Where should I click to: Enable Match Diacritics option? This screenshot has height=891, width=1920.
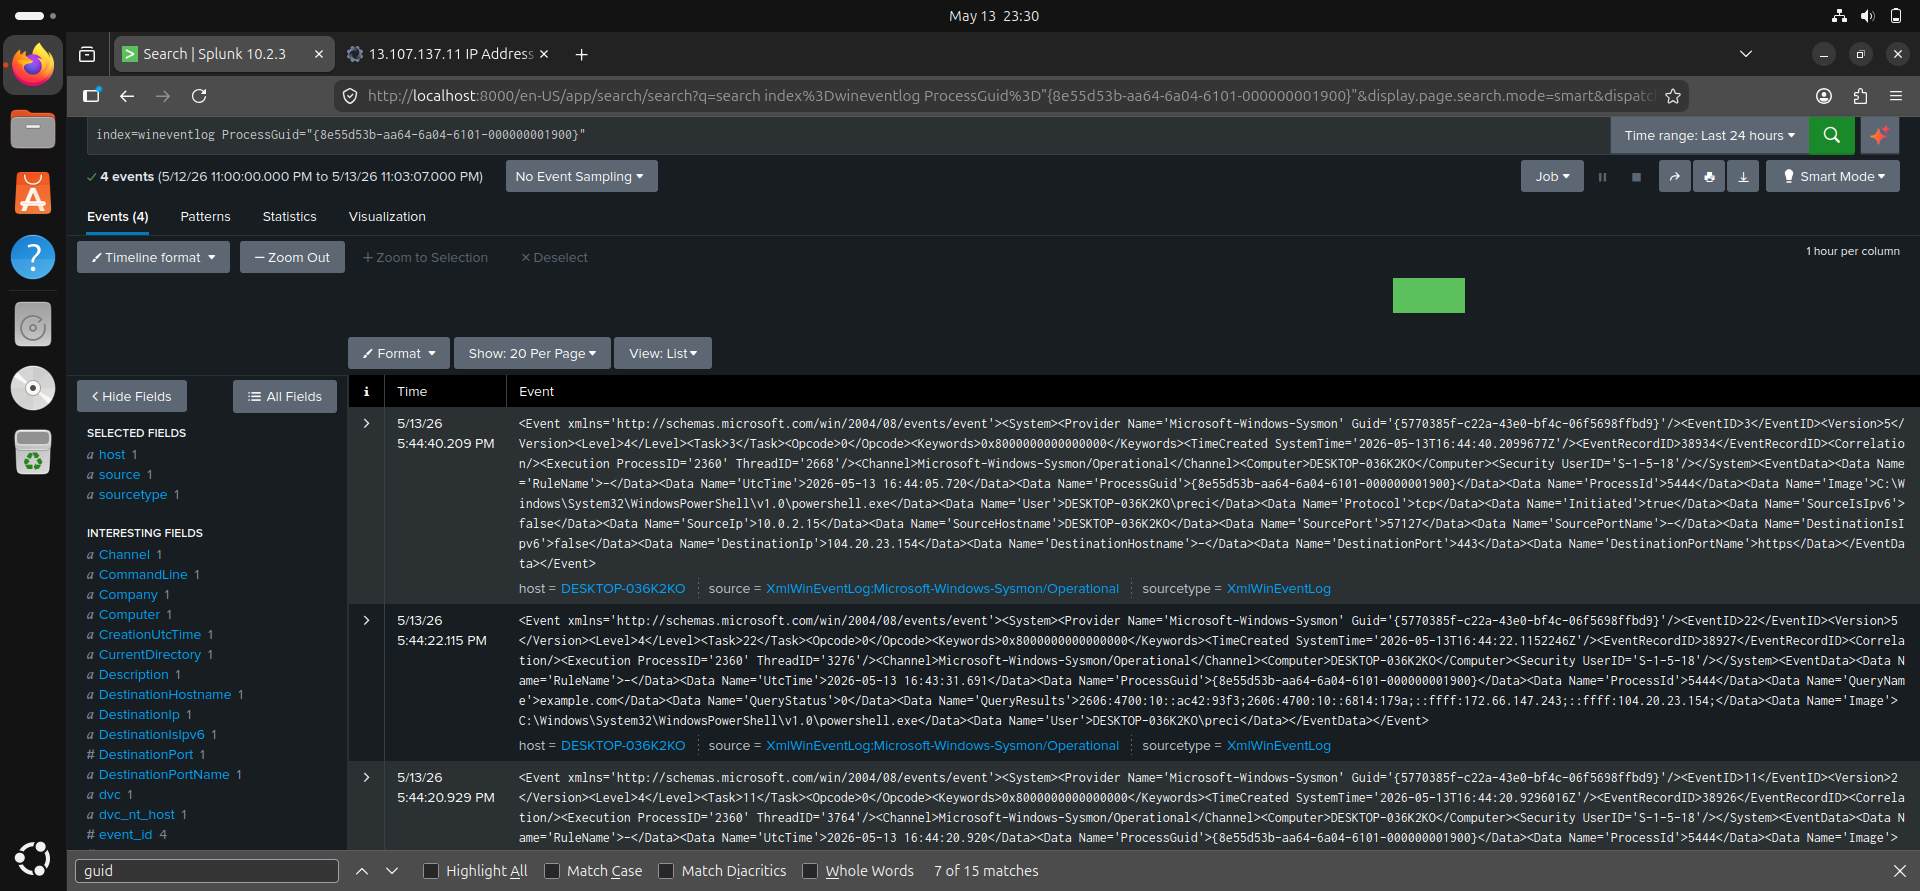[666, 871]
